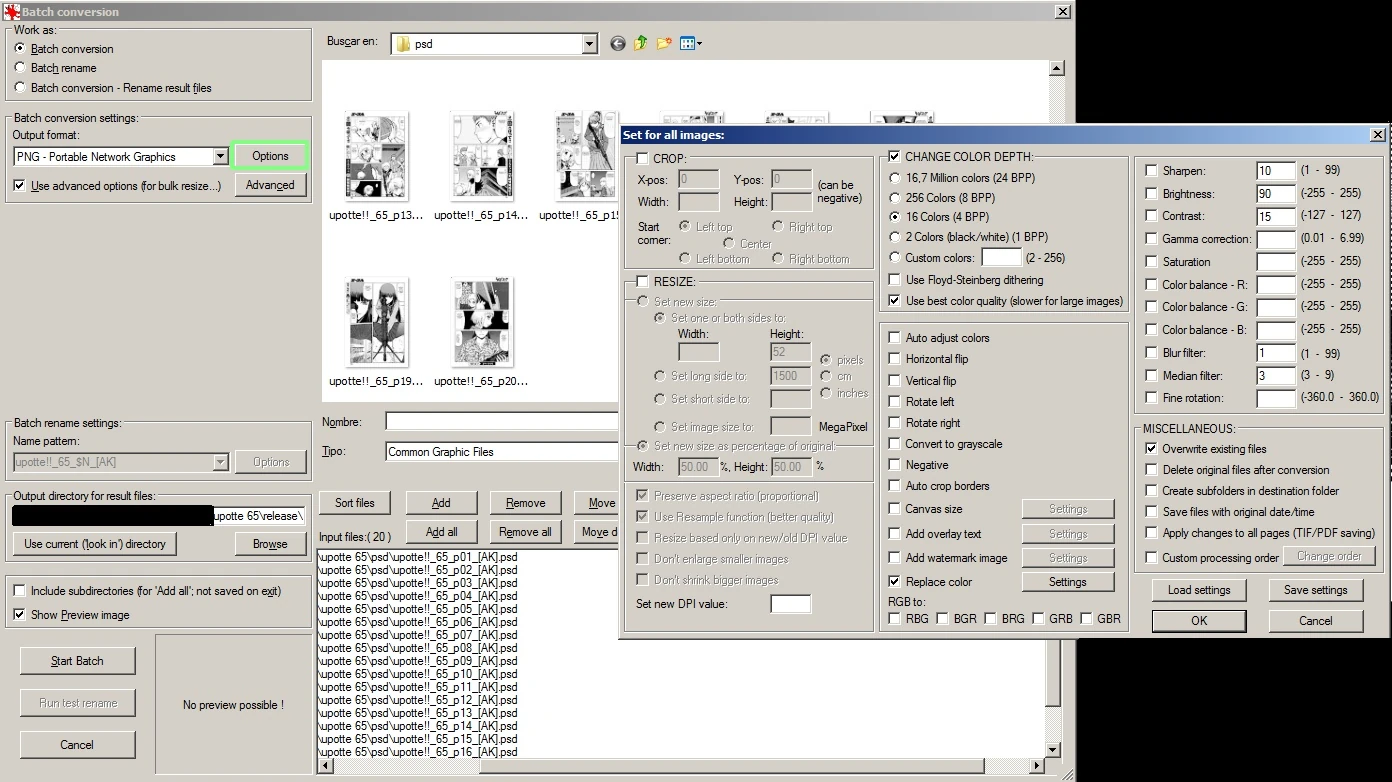This screenshot has width=1392, height=782.
Task: Select the Batch conversion radio option
Action: pyautogui.click(x=20, y=48)
